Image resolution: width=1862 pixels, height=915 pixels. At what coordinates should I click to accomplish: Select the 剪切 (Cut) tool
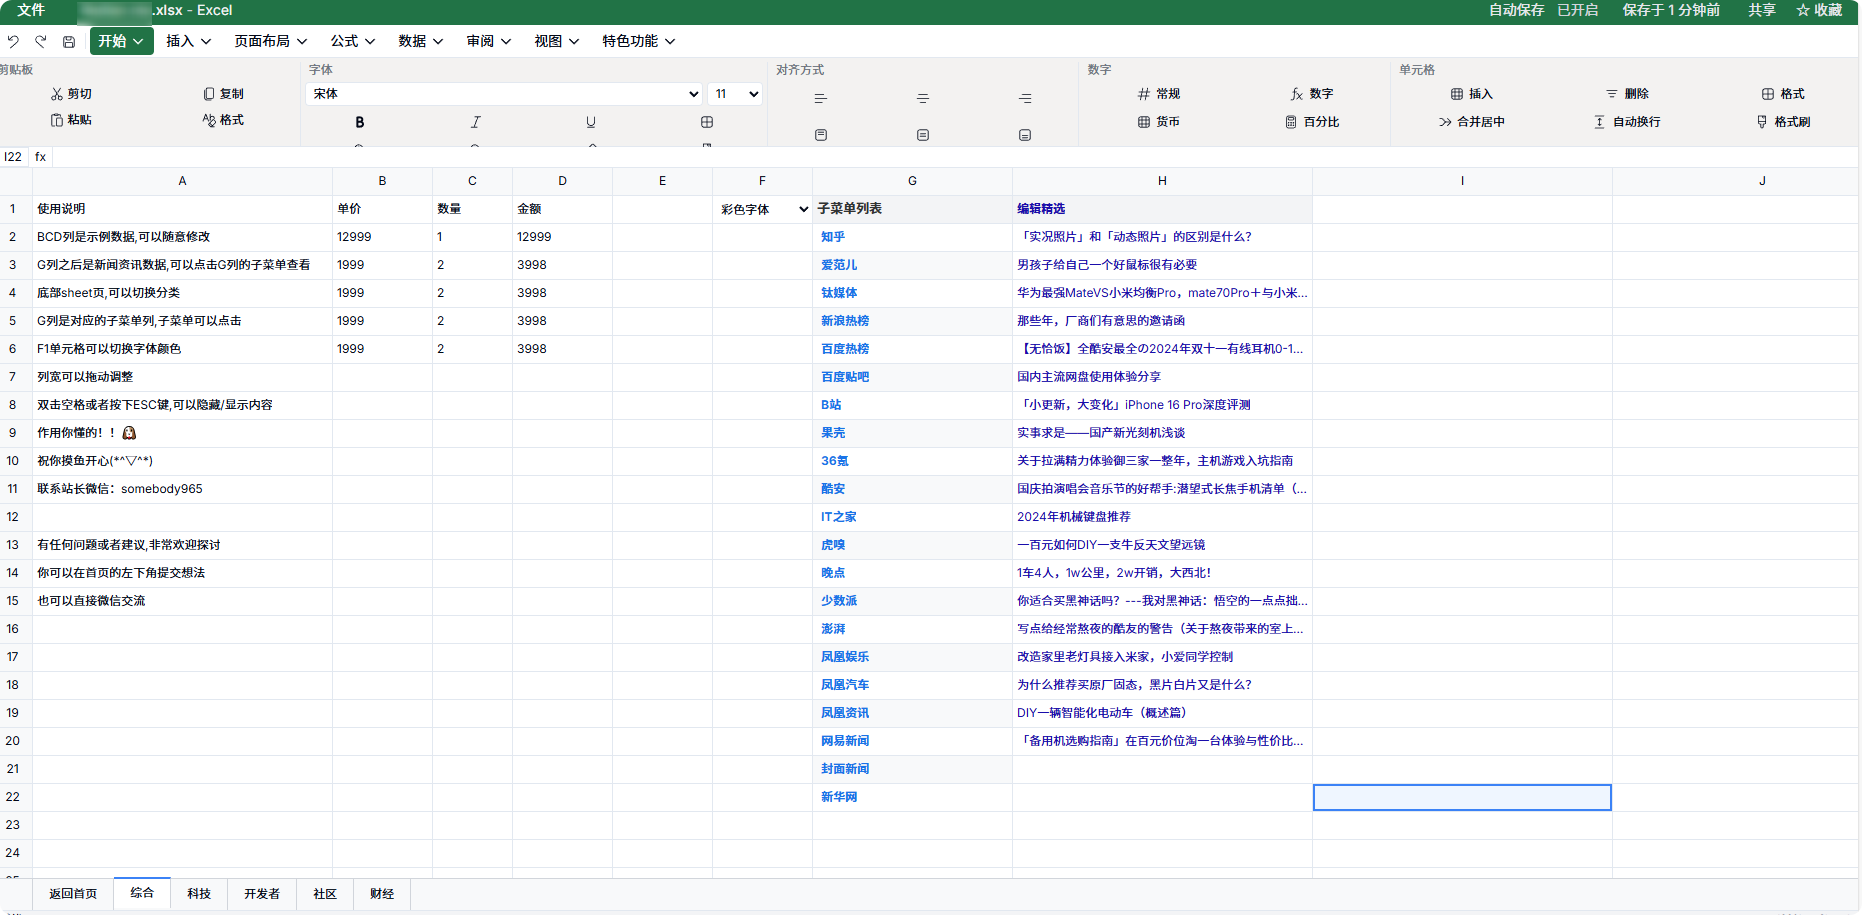click(x=70, y=93)
